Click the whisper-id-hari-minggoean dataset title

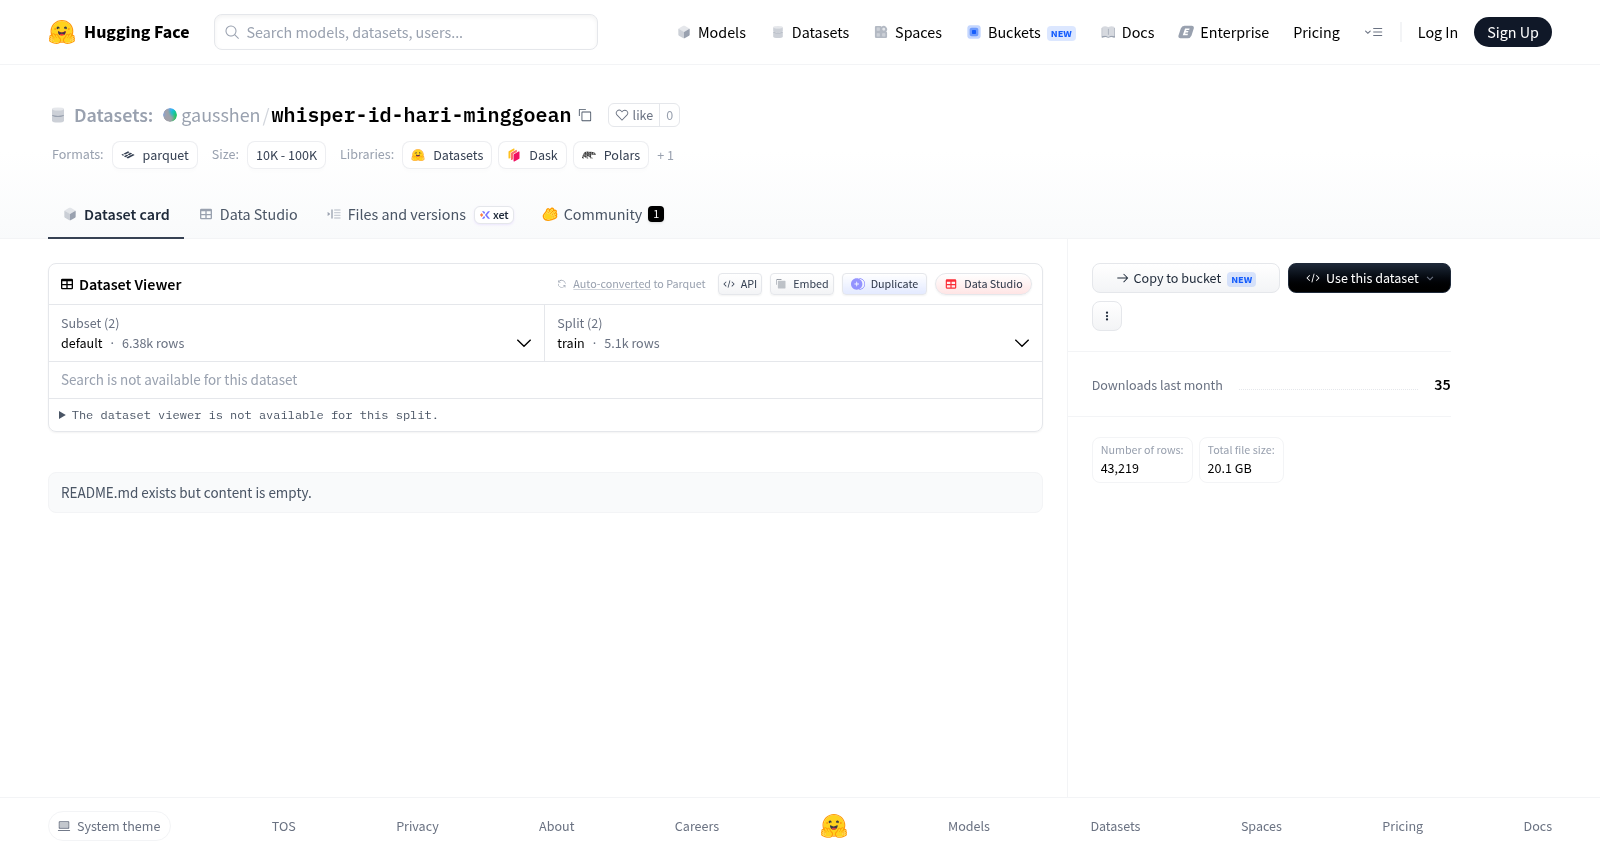pyautogui.click(x=421, y=115)
